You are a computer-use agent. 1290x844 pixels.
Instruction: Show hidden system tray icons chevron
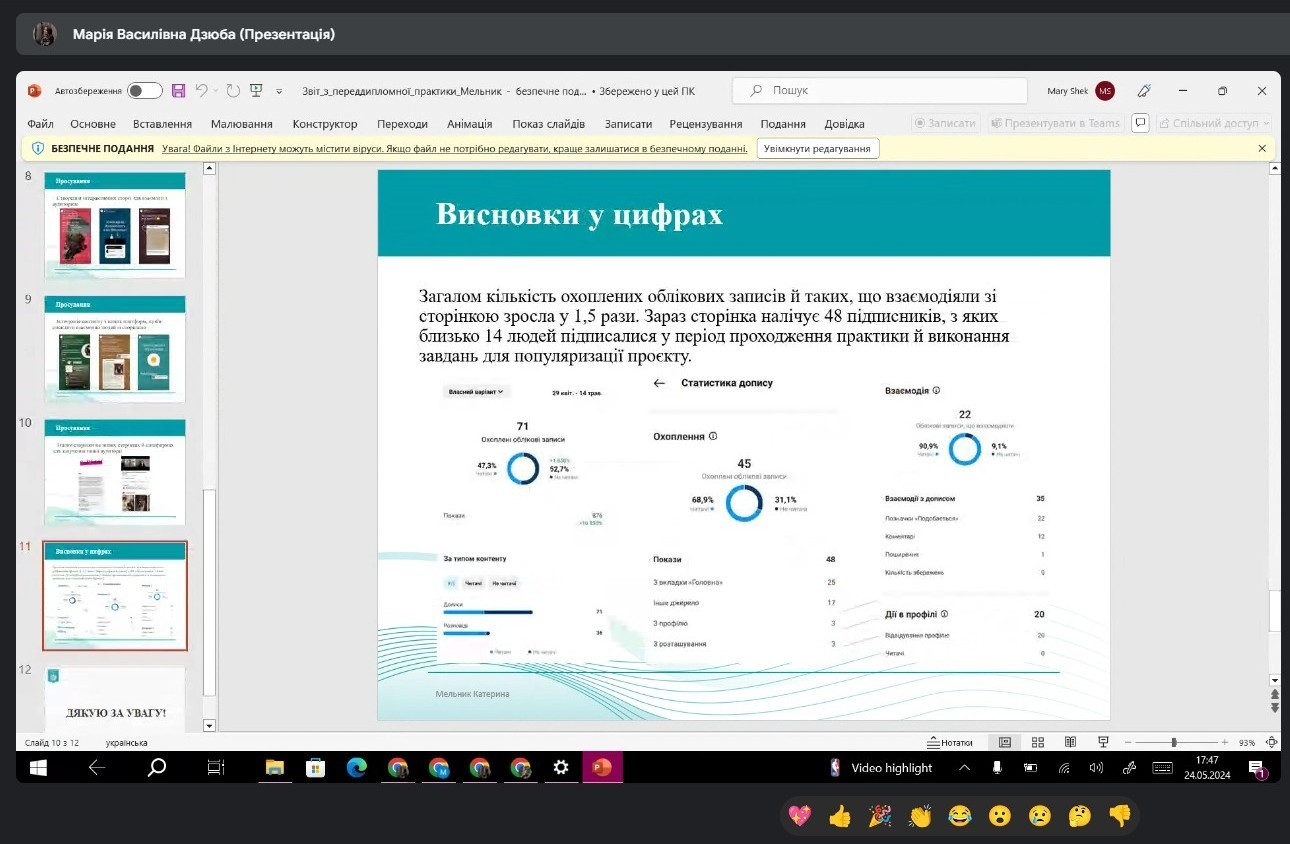[x=964, y=768]
